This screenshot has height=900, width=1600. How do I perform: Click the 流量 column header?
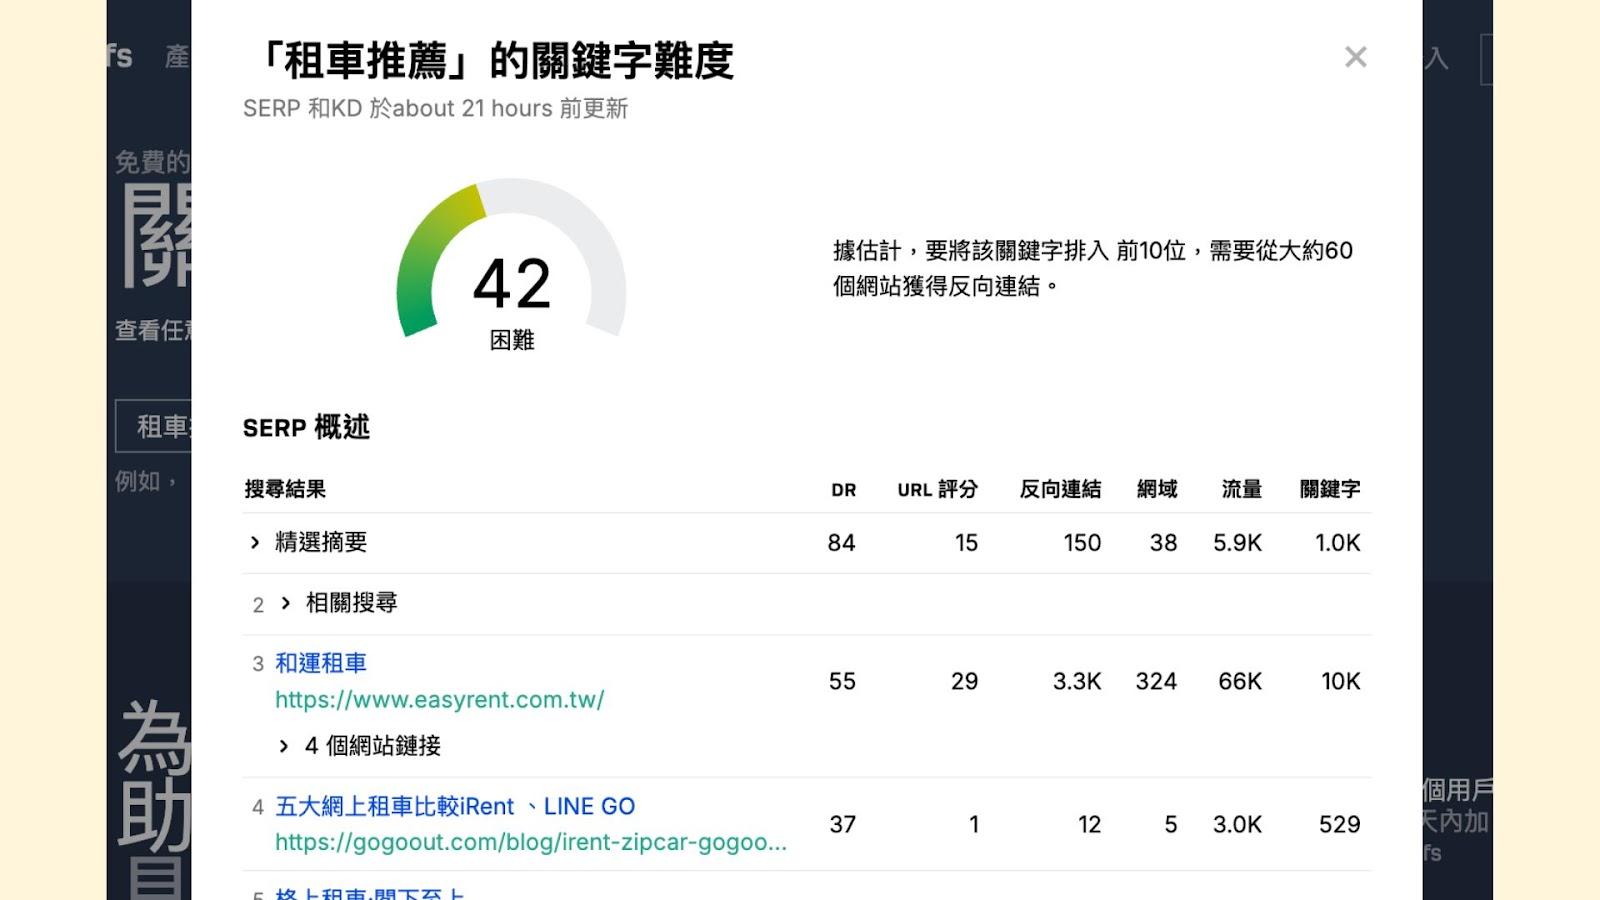1242,489
